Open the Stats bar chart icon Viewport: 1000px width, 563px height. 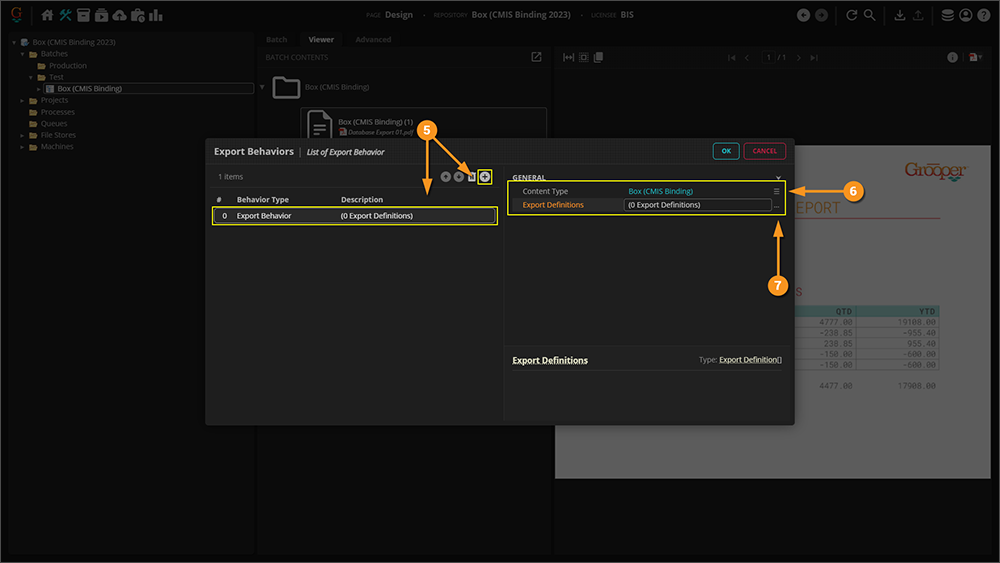click(x=156, y=15)
